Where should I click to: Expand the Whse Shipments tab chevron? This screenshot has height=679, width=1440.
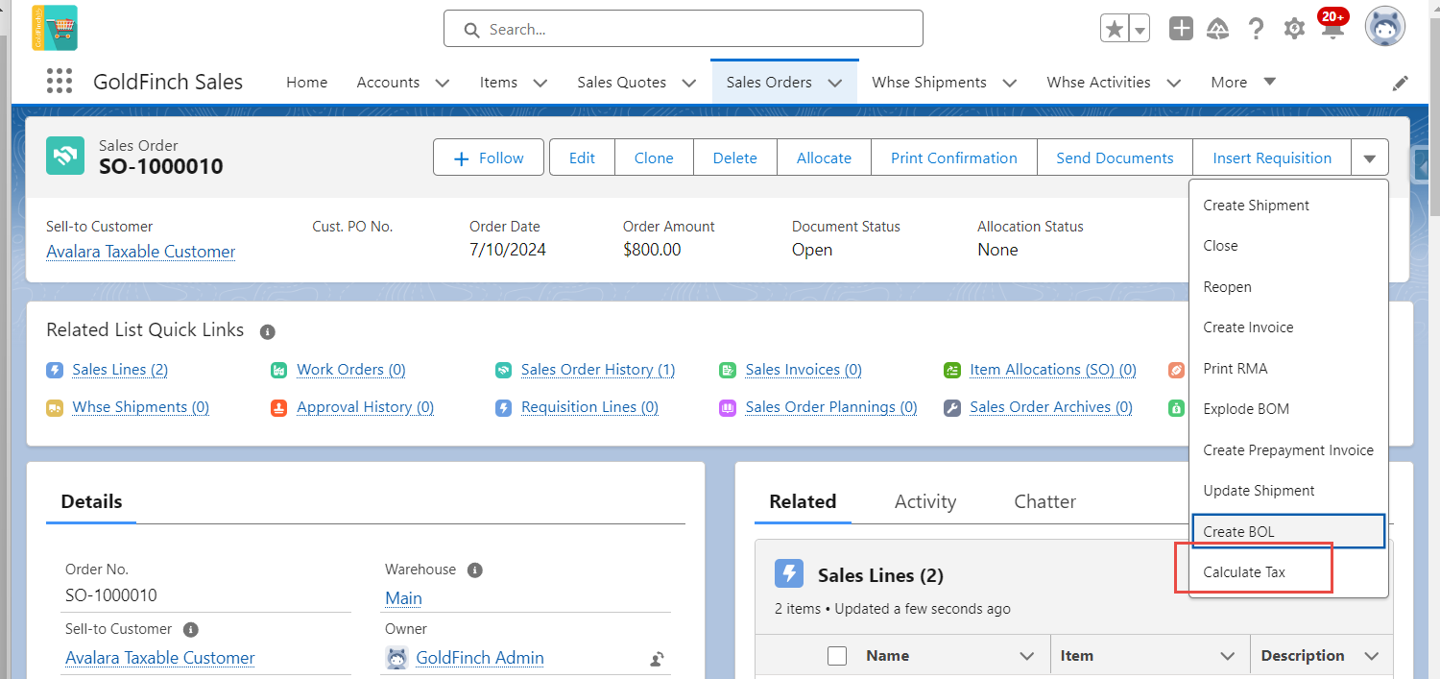coord(1009,83)
